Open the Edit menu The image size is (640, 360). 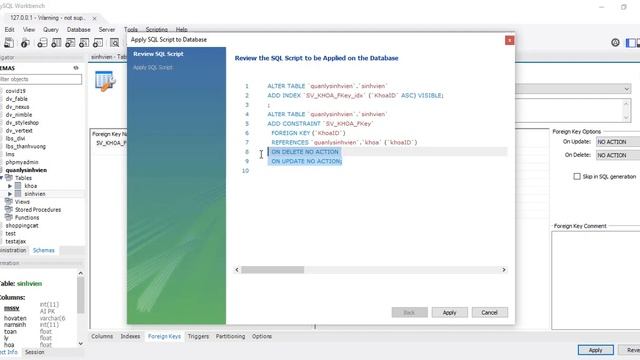9,29
